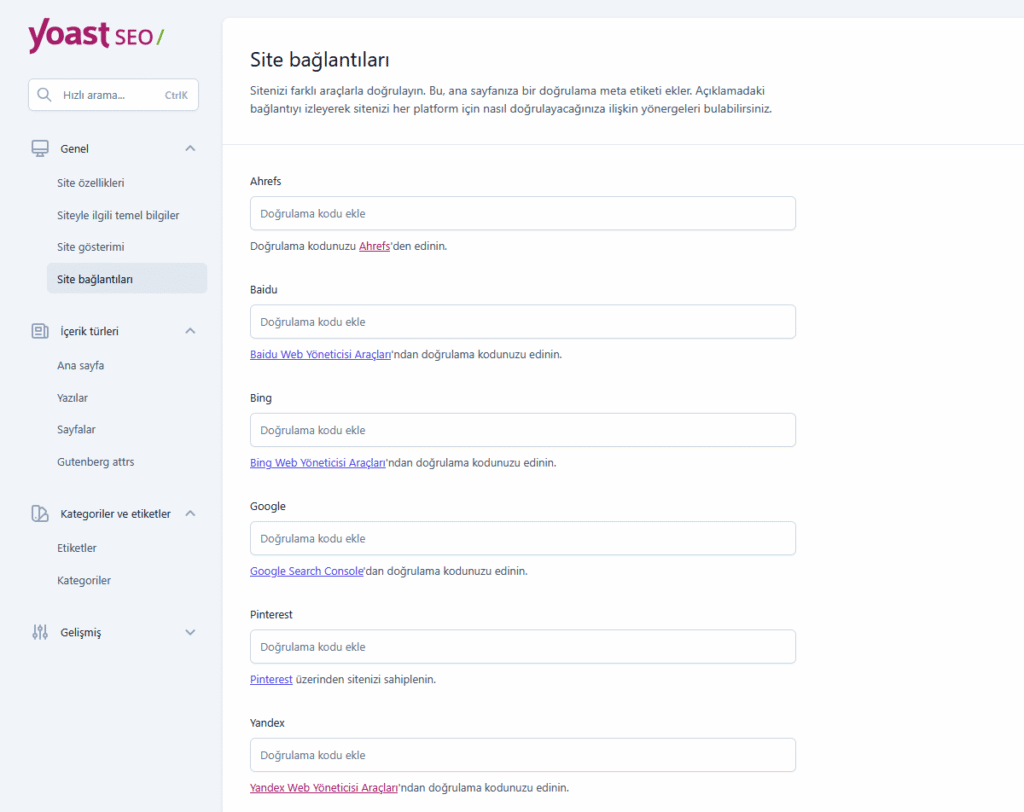
Task: Click the Kategoriler ve etiketler heading text
Action: 116,514
